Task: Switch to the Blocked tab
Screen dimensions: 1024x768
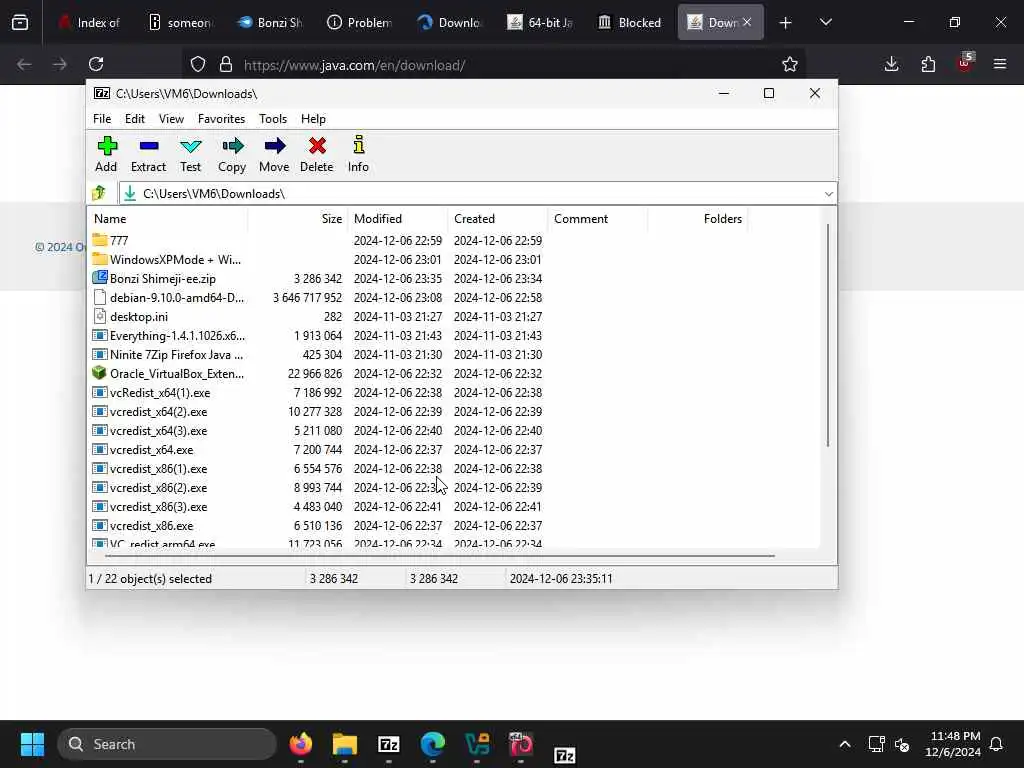Action: point(631,23)
